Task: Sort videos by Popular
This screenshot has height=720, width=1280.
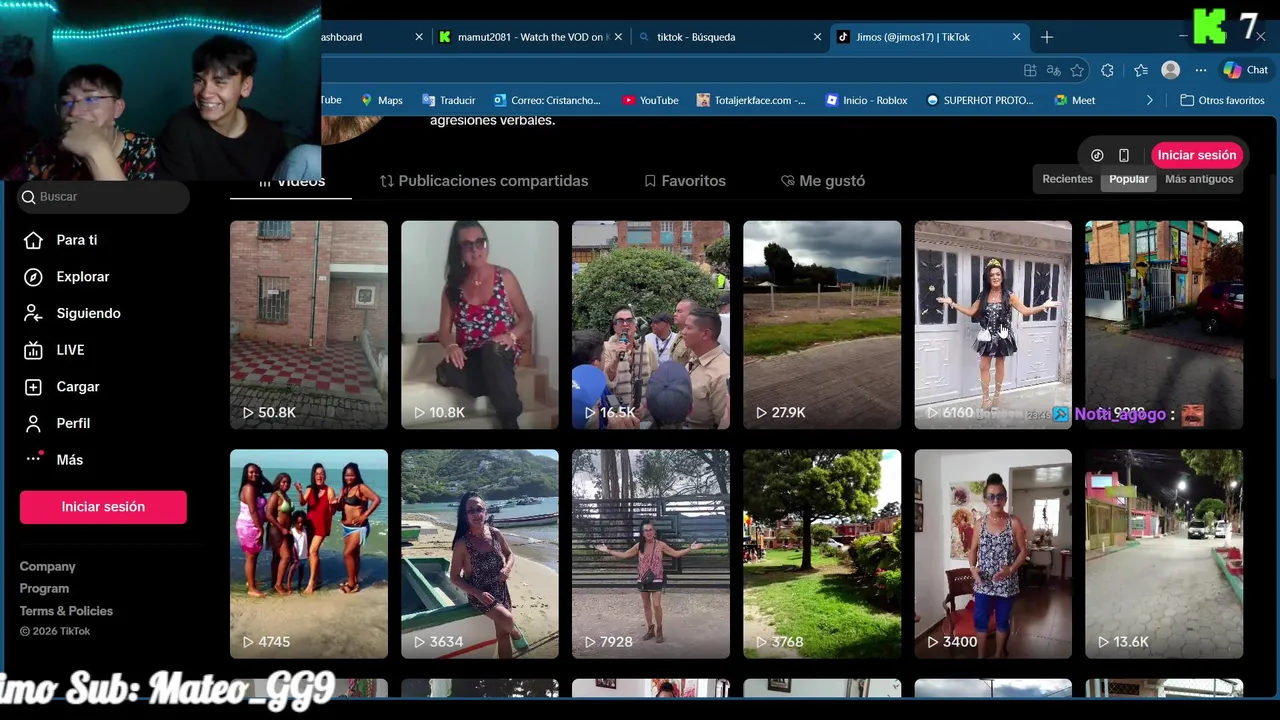Action: [1128, 179]
